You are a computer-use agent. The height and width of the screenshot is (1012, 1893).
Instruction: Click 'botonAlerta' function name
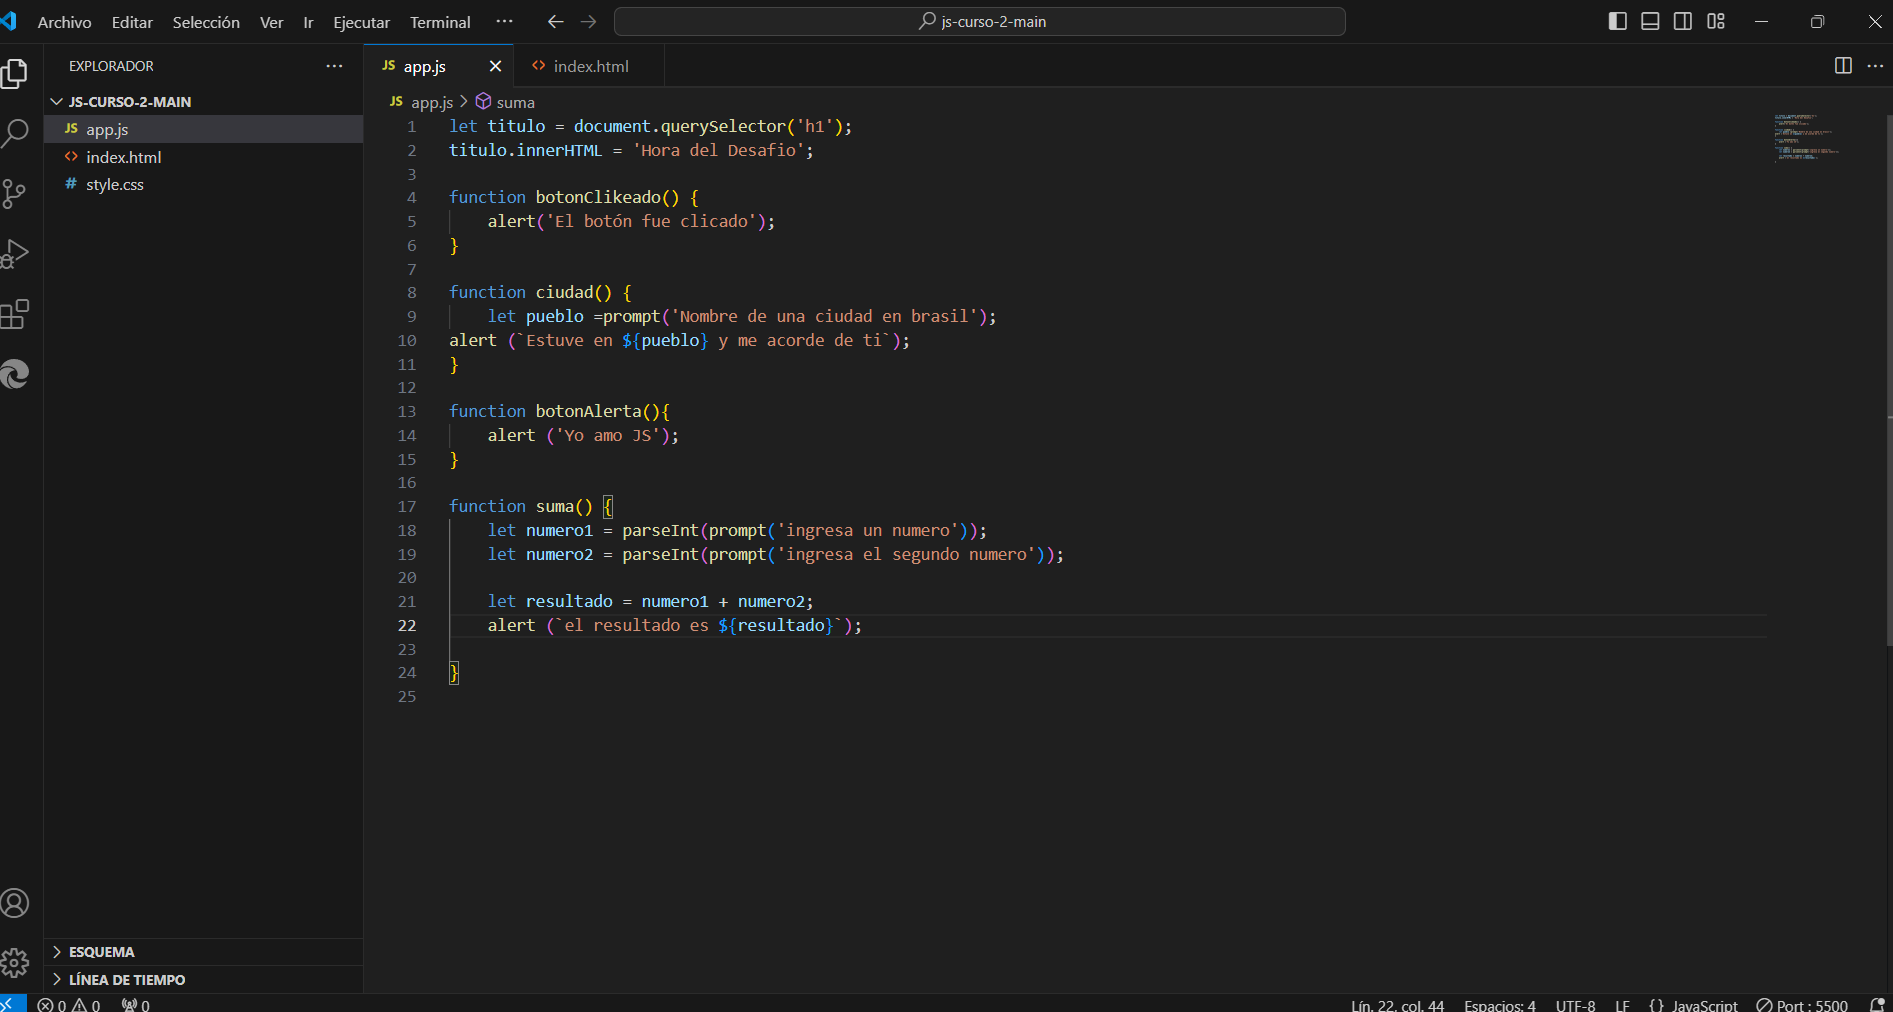(588, 411)
